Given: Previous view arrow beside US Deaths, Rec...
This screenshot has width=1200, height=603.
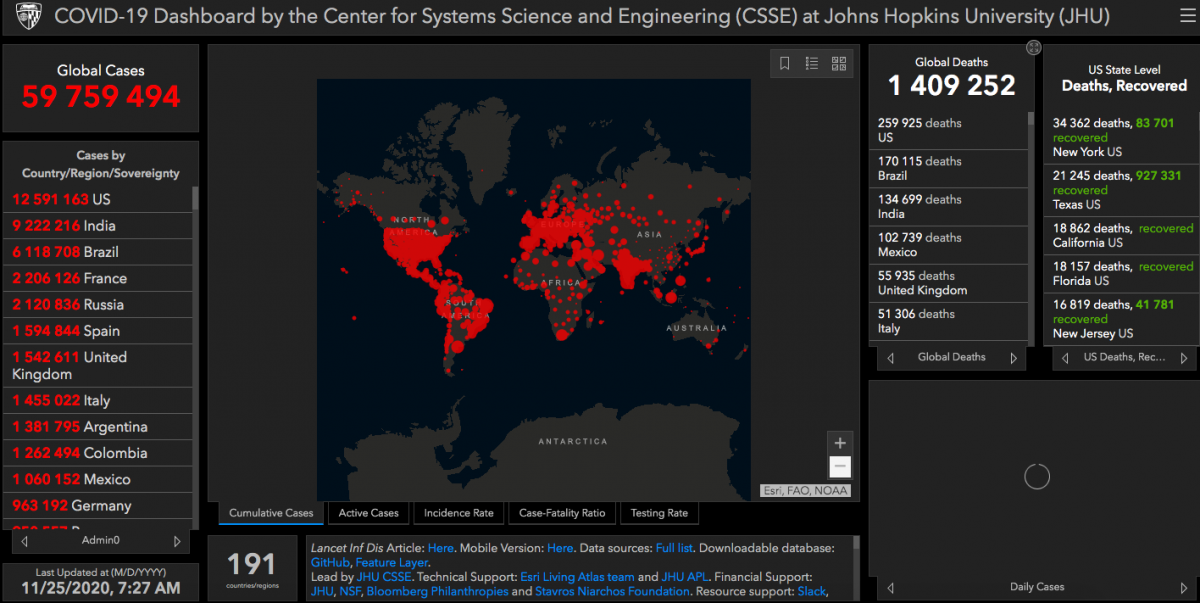Looking at the screenshot, I should point(1065,357).
